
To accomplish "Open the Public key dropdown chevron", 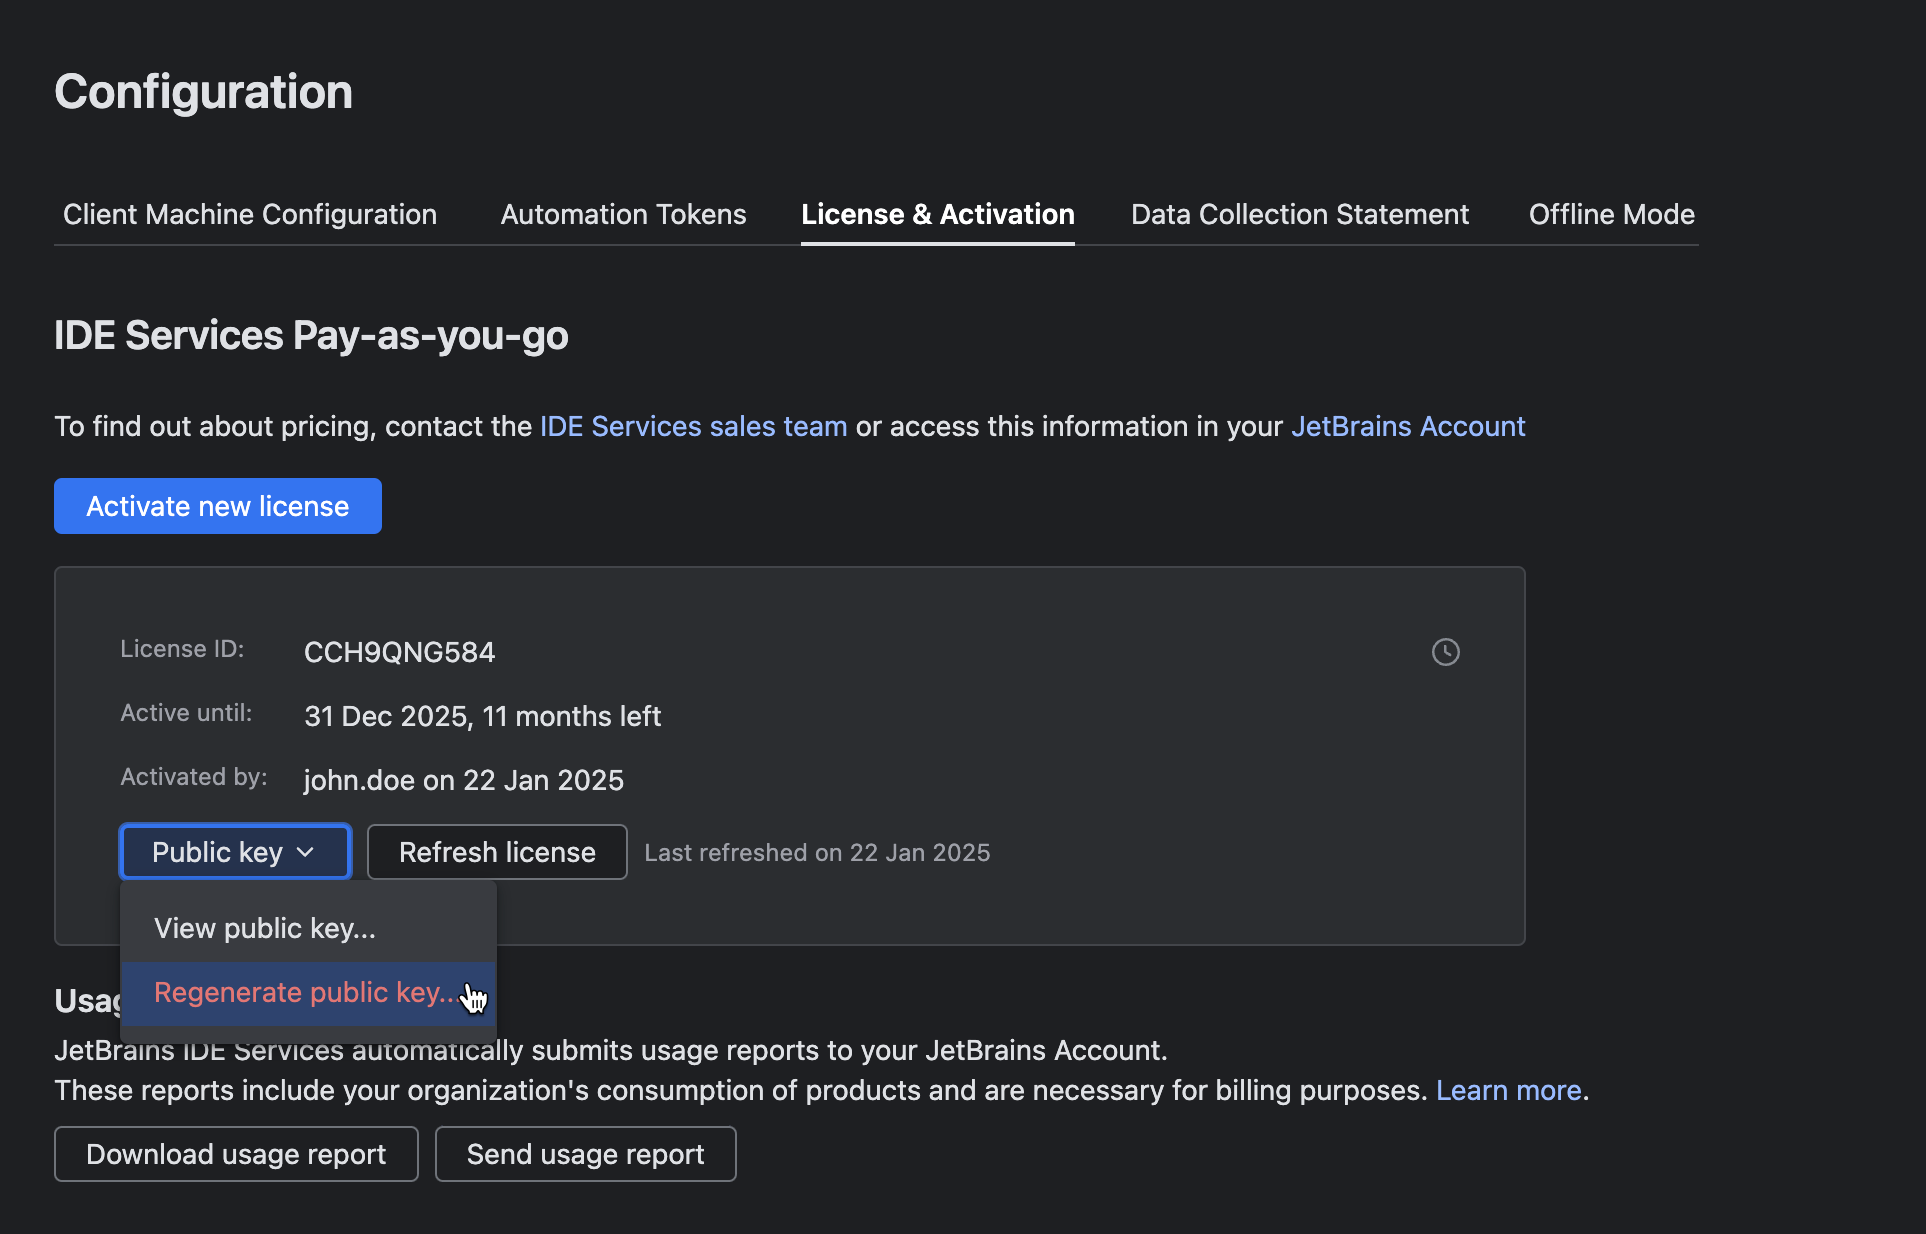I will [305, 852].
